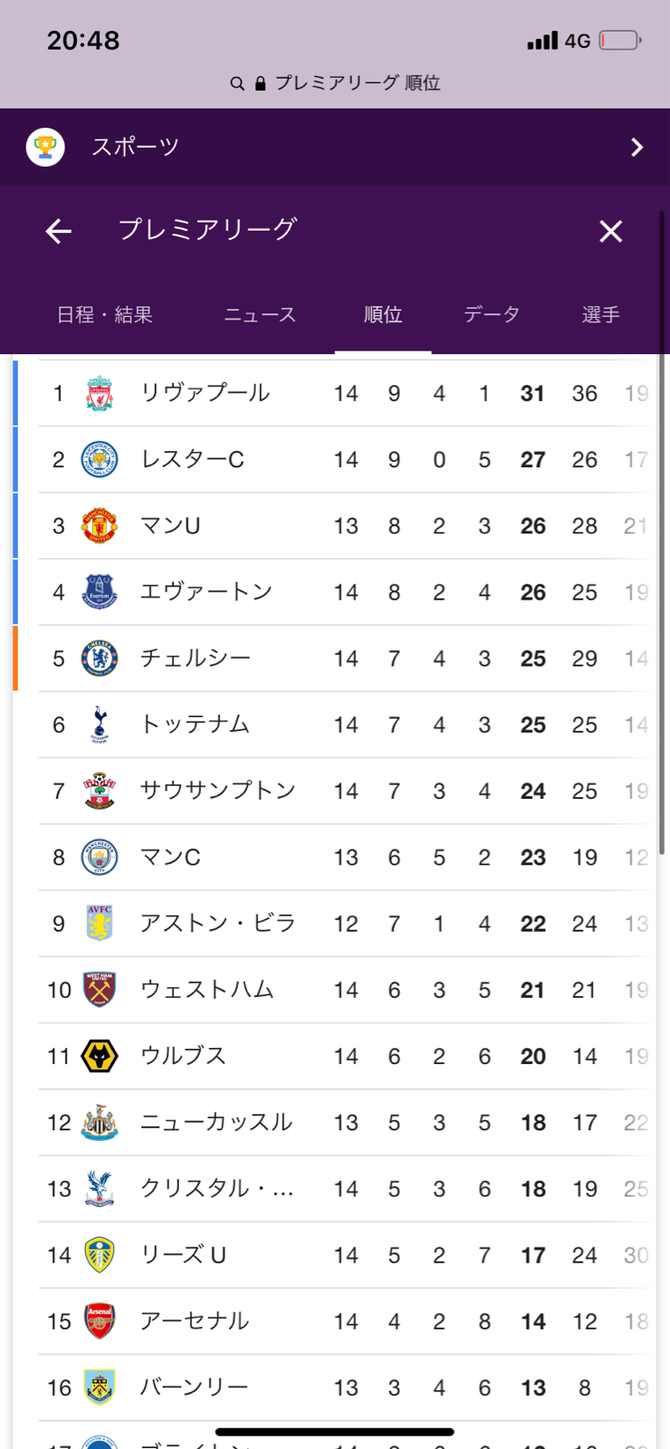Screen dimensions: 670x1449
Task: Tap the Liverpool club crest
Action: tap(100, 393)
